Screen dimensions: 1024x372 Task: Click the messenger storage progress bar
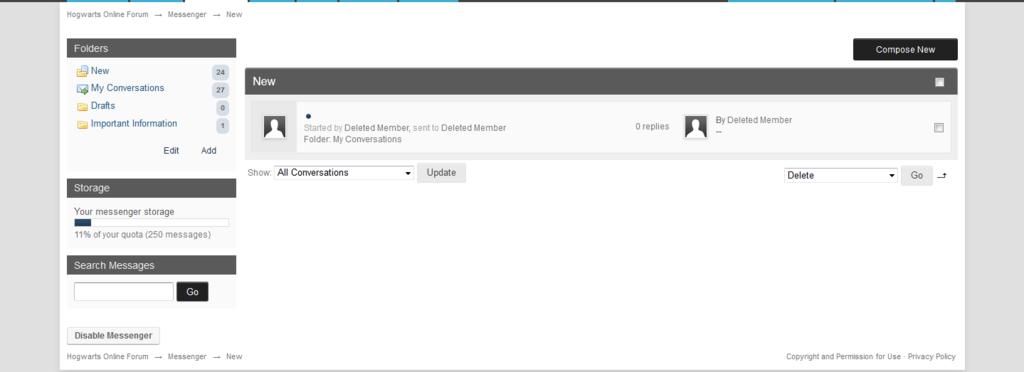[152, 223]
